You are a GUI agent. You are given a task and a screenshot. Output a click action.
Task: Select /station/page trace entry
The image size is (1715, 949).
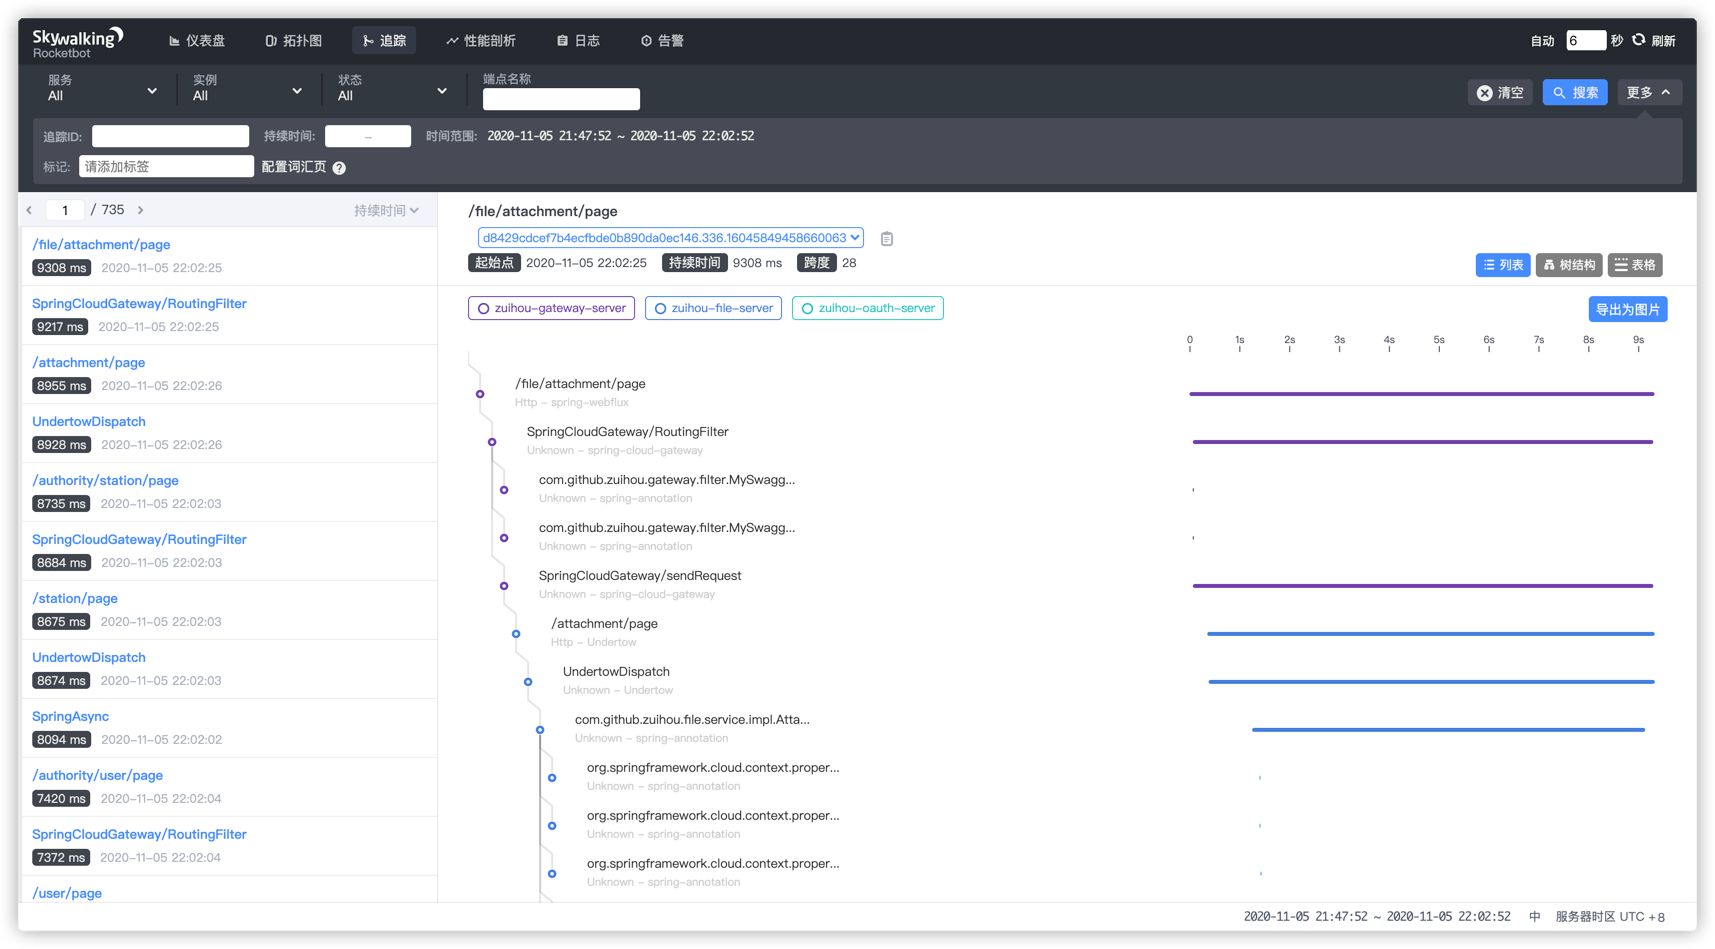coord(229,610)
